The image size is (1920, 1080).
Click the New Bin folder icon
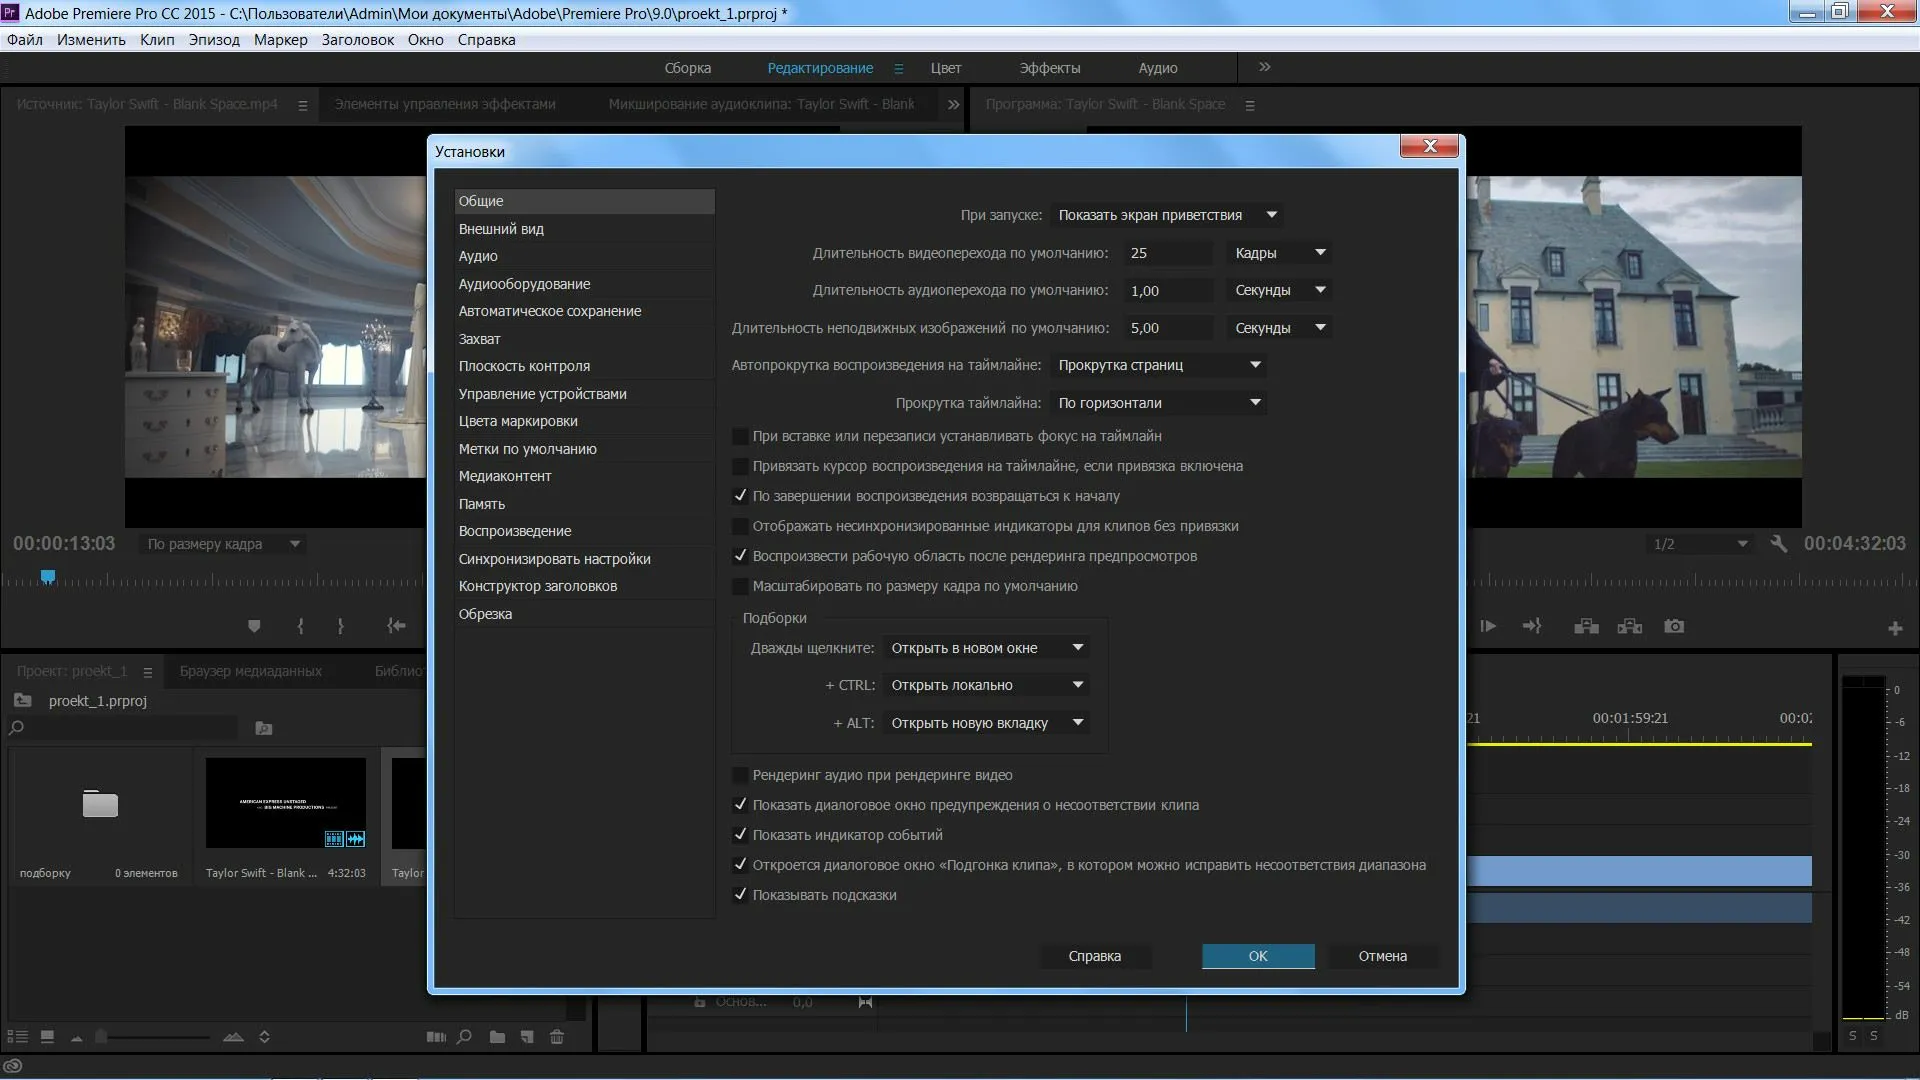point(497,1037)
